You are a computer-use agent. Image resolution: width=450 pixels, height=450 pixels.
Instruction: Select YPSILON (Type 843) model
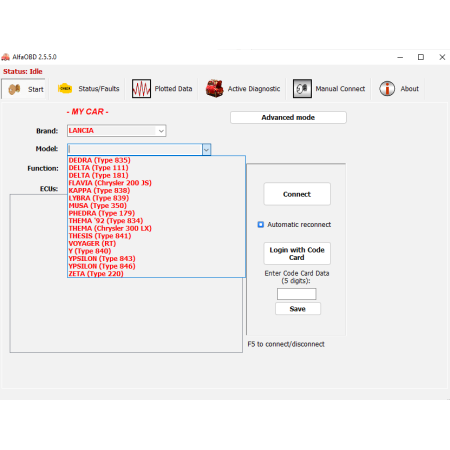tap(156, 259)
